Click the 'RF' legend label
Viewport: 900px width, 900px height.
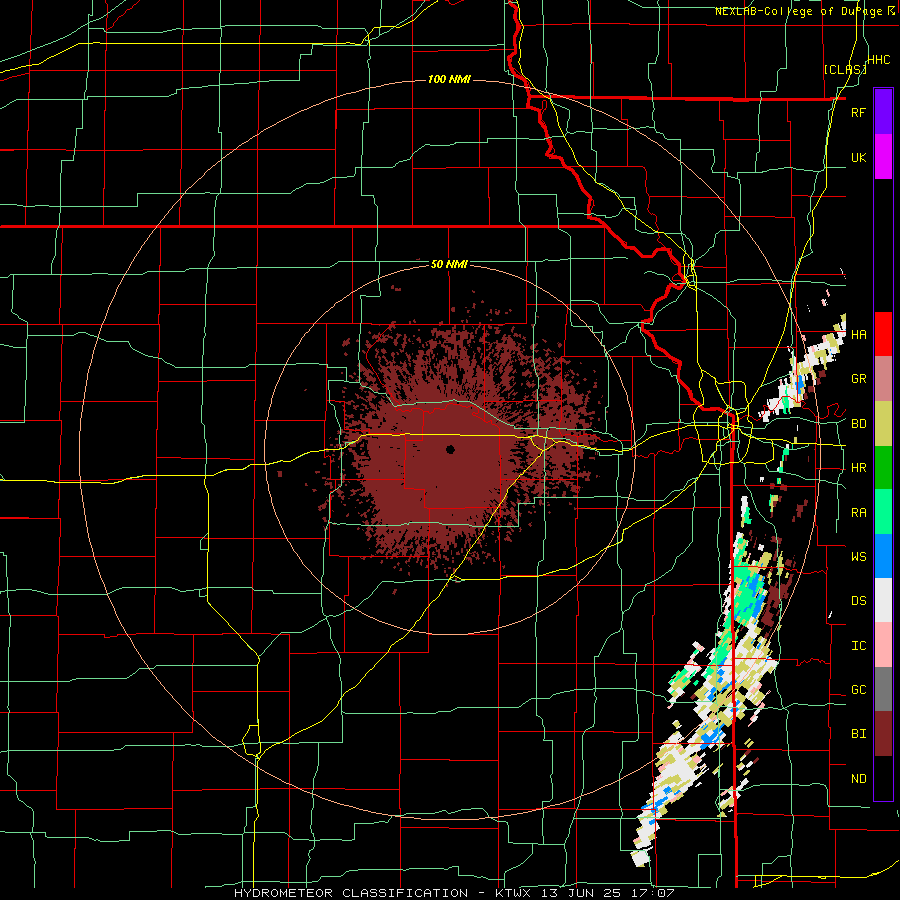click(858, 113)
